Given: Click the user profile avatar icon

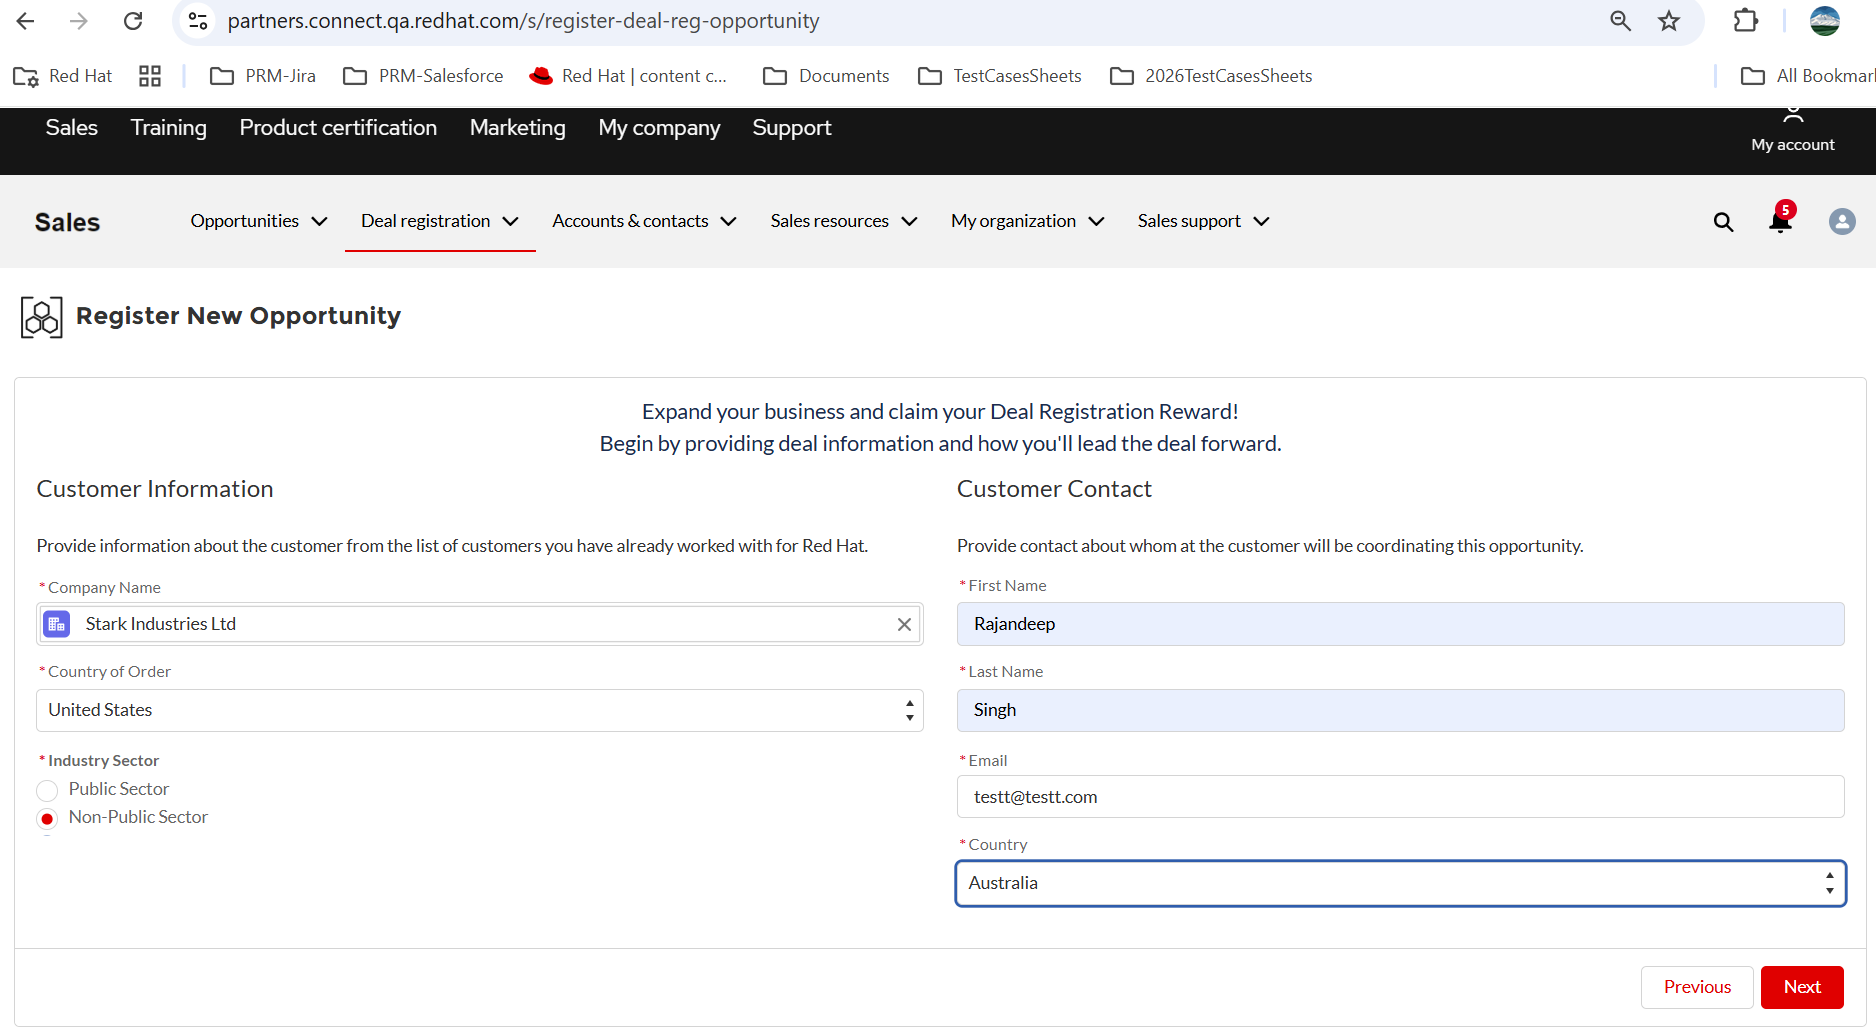Looking at the screenshot, I should [1842, 222].
